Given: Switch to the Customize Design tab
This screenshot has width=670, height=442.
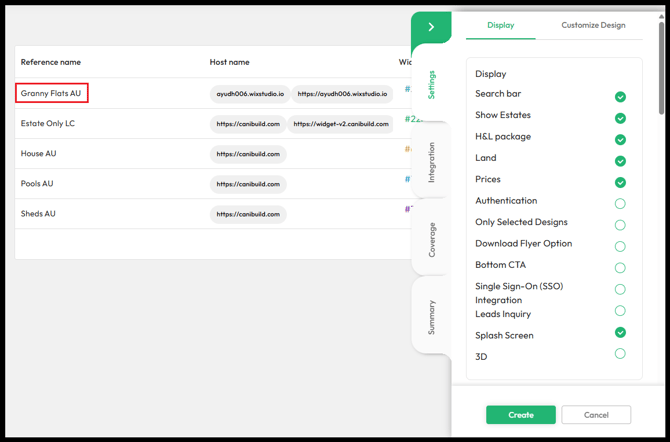Looking at the screenshot, I should (x=593, y=25).
